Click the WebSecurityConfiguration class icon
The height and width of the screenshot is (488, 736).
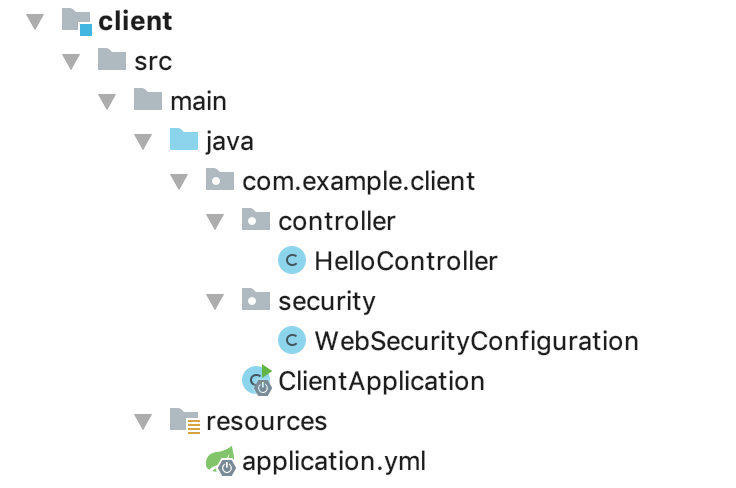point(292,341)
